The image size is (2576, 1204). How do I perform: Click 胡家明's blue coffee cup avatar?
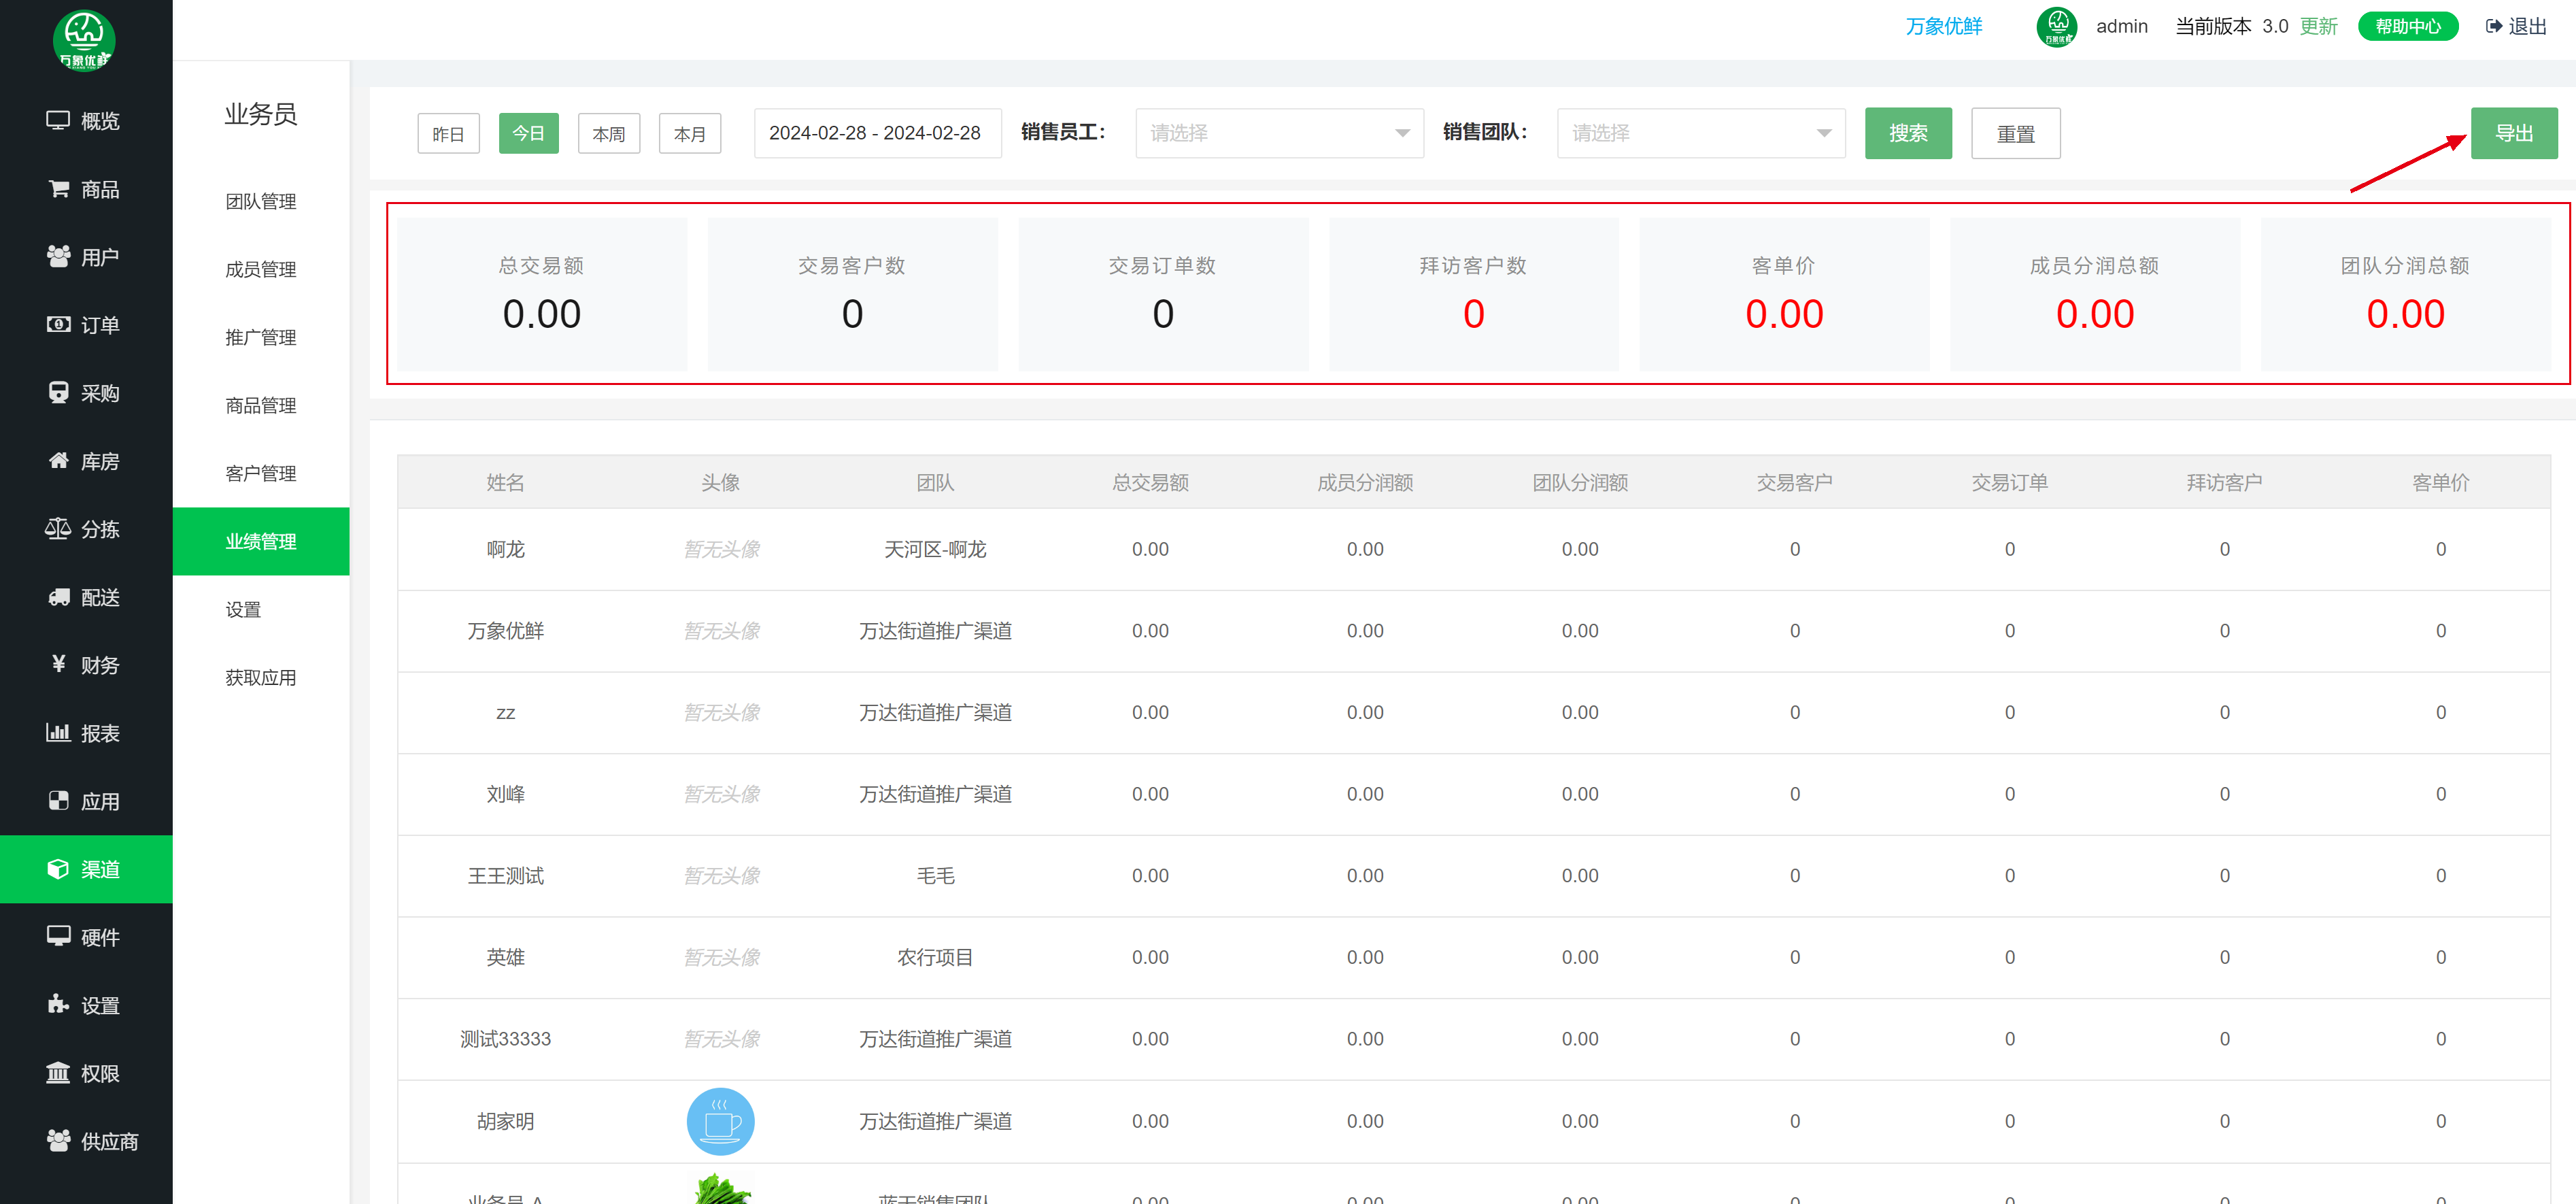[720, 1121]
